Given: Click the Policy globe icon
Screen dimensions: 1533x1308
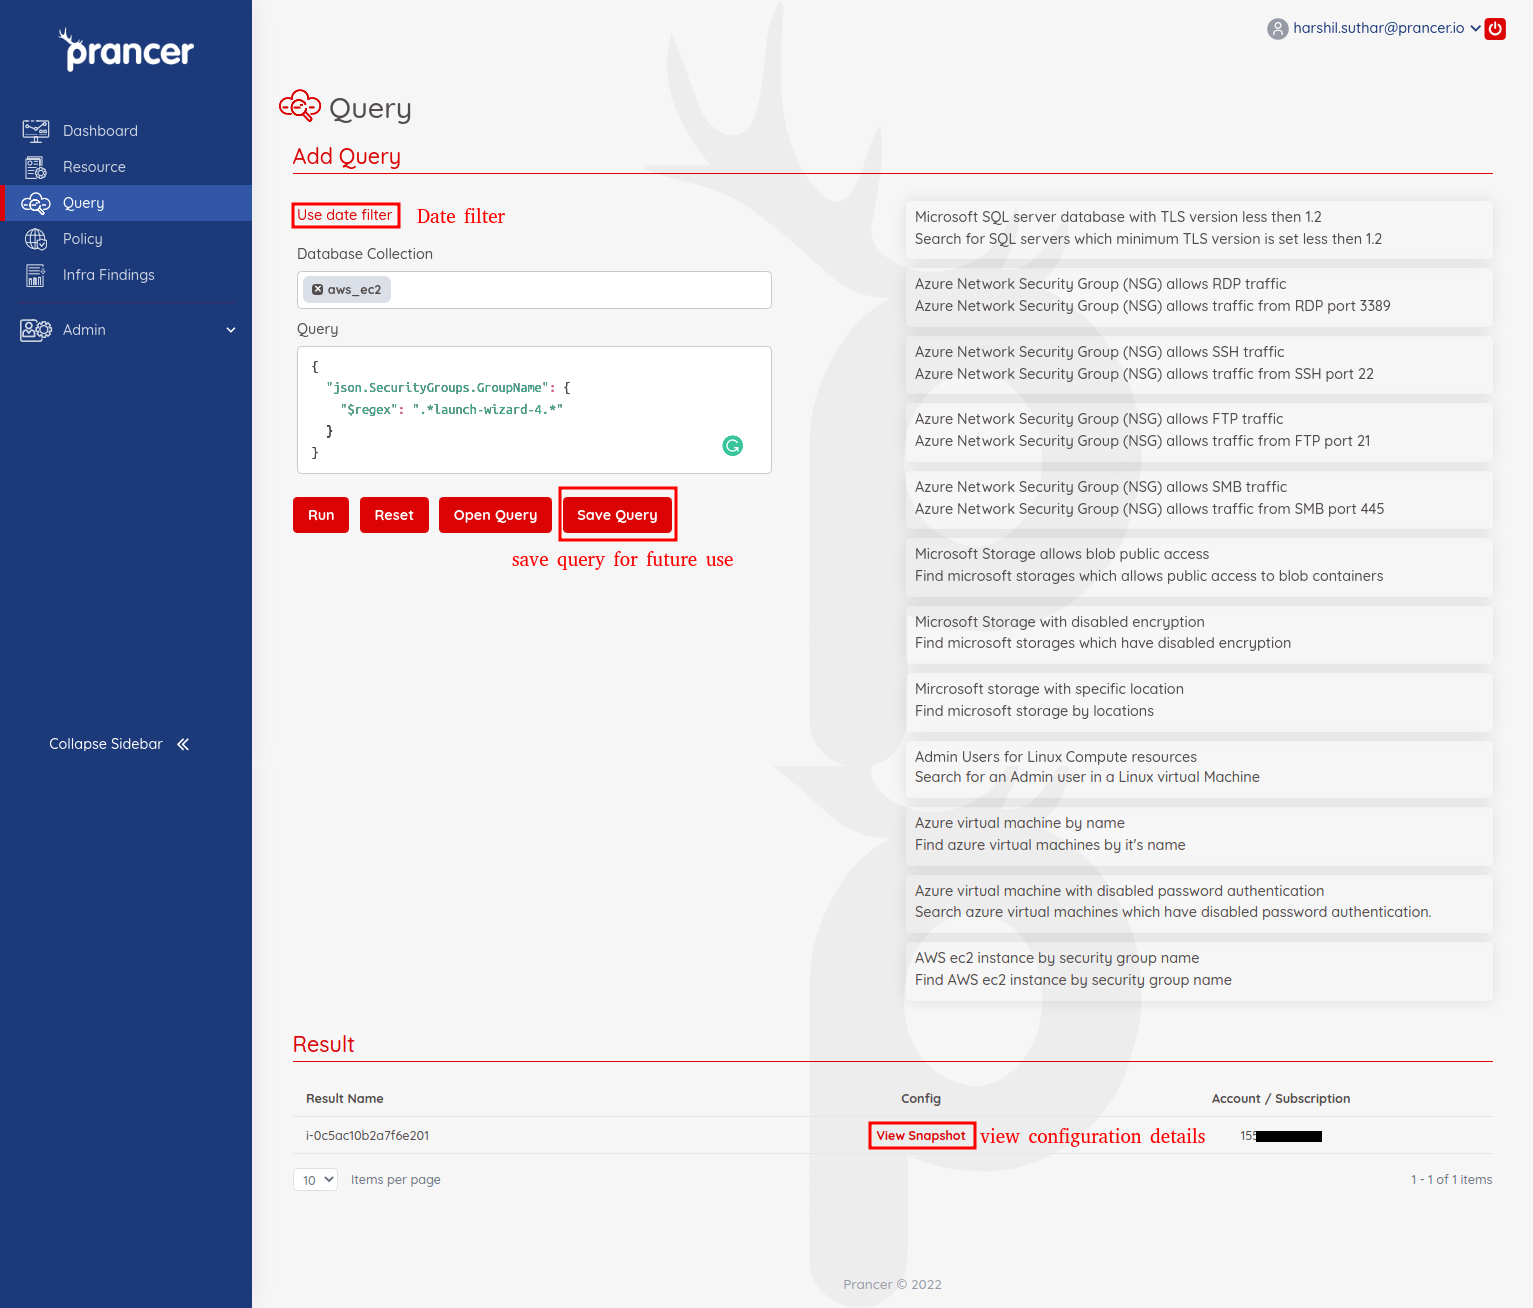Looking at the screenshot, I should [x=36, y=239].
